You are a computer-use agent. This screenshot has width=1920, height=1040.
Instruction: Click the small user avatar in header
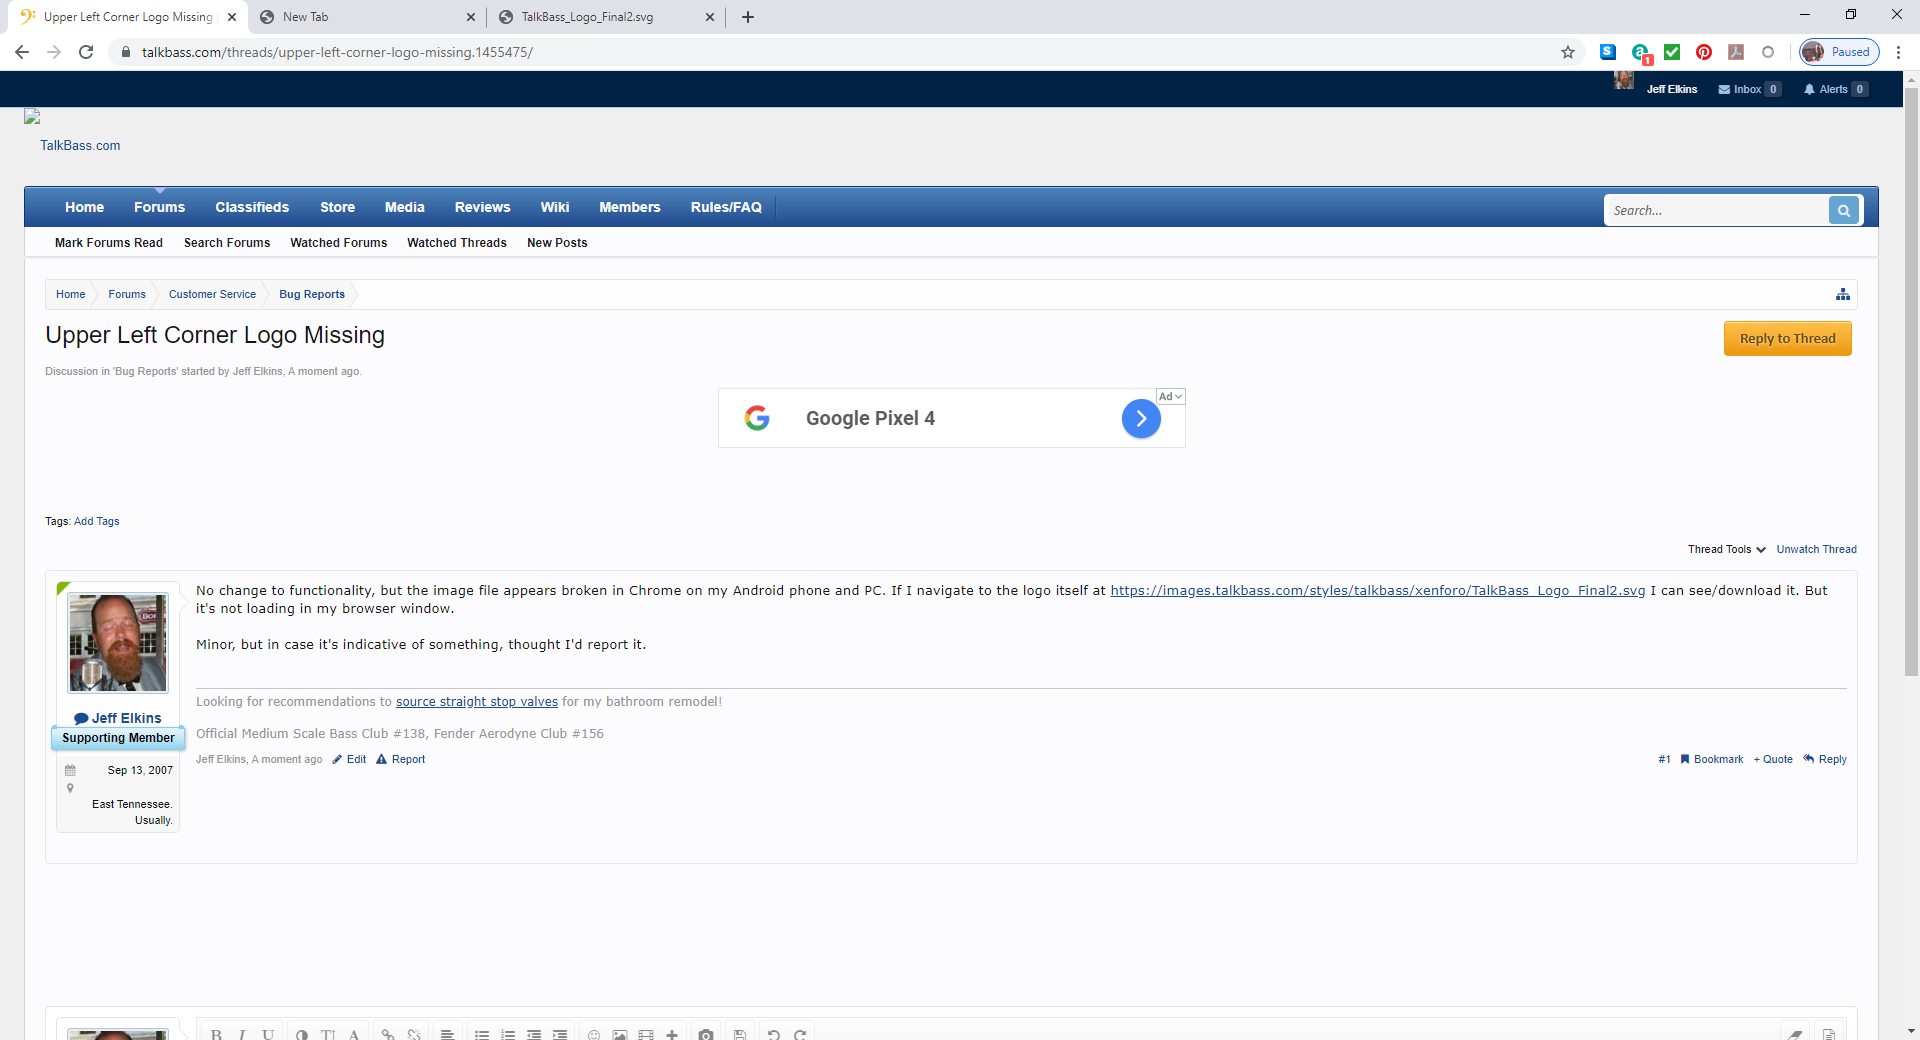pos(1624,80)
